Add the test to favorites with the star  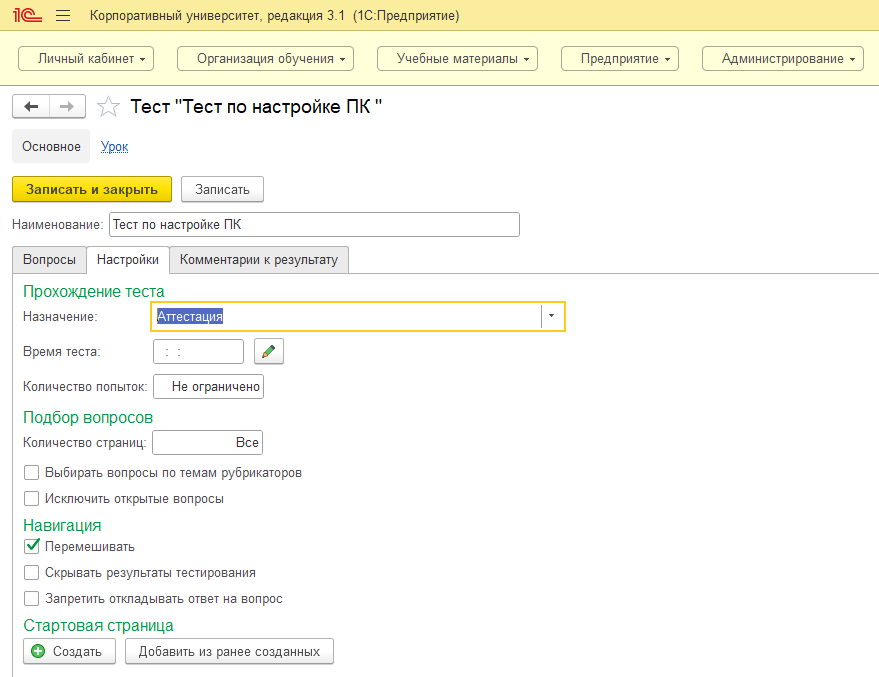(111, 107)
